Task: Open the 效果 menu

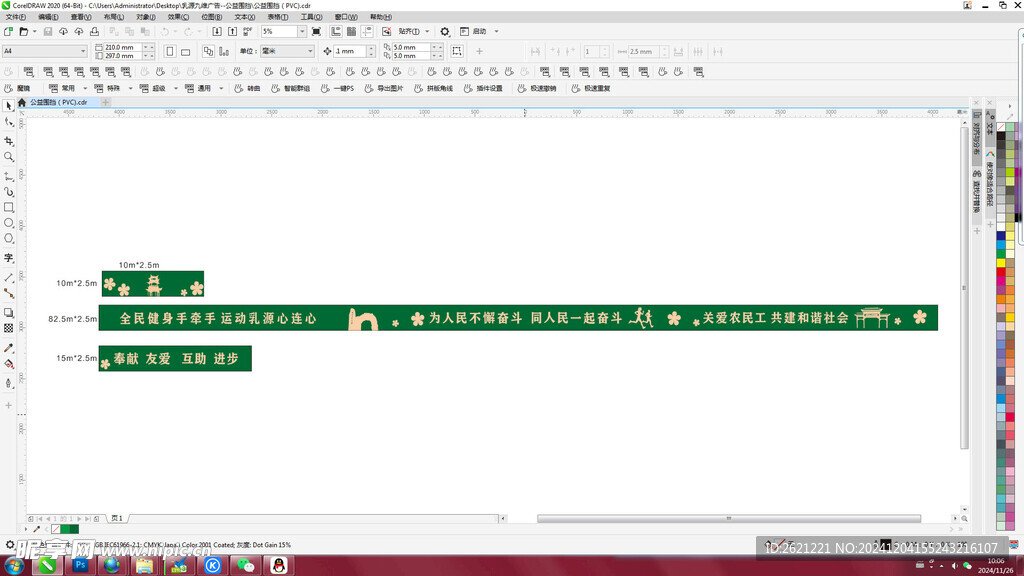Action: point(177,17)
